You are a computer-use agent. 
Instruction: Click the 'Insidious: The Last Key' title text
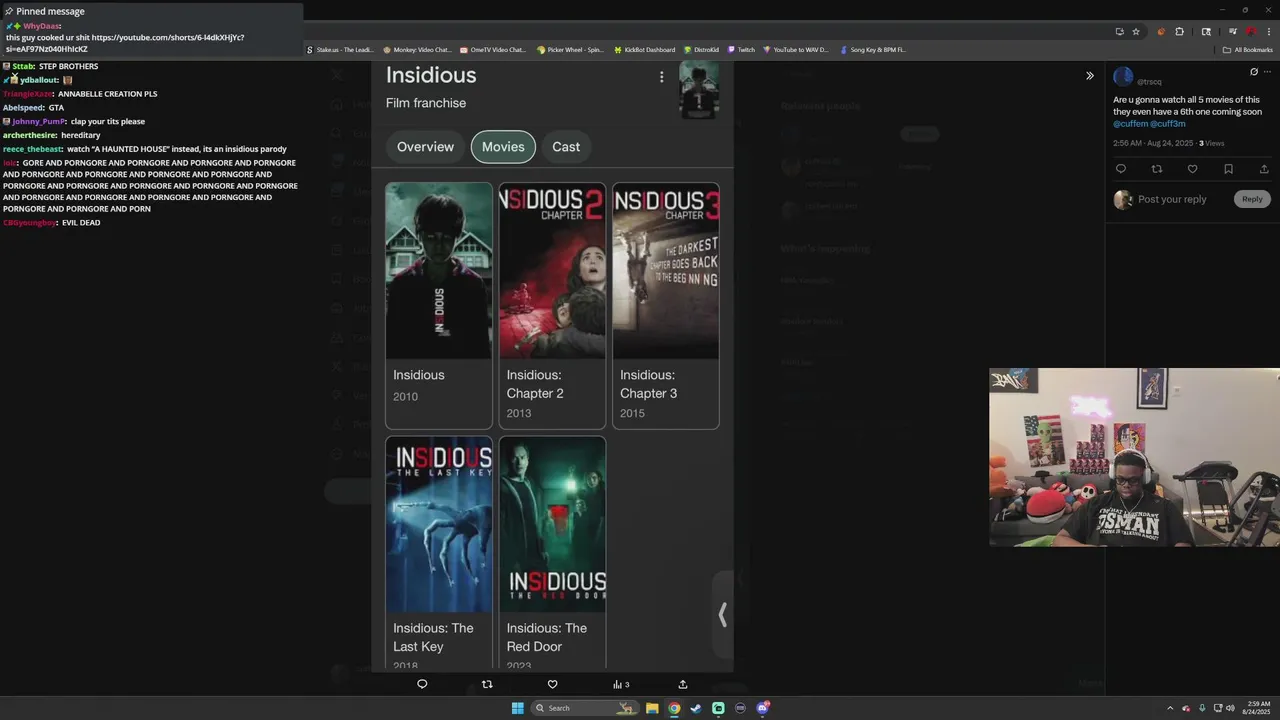click(433, 637)
